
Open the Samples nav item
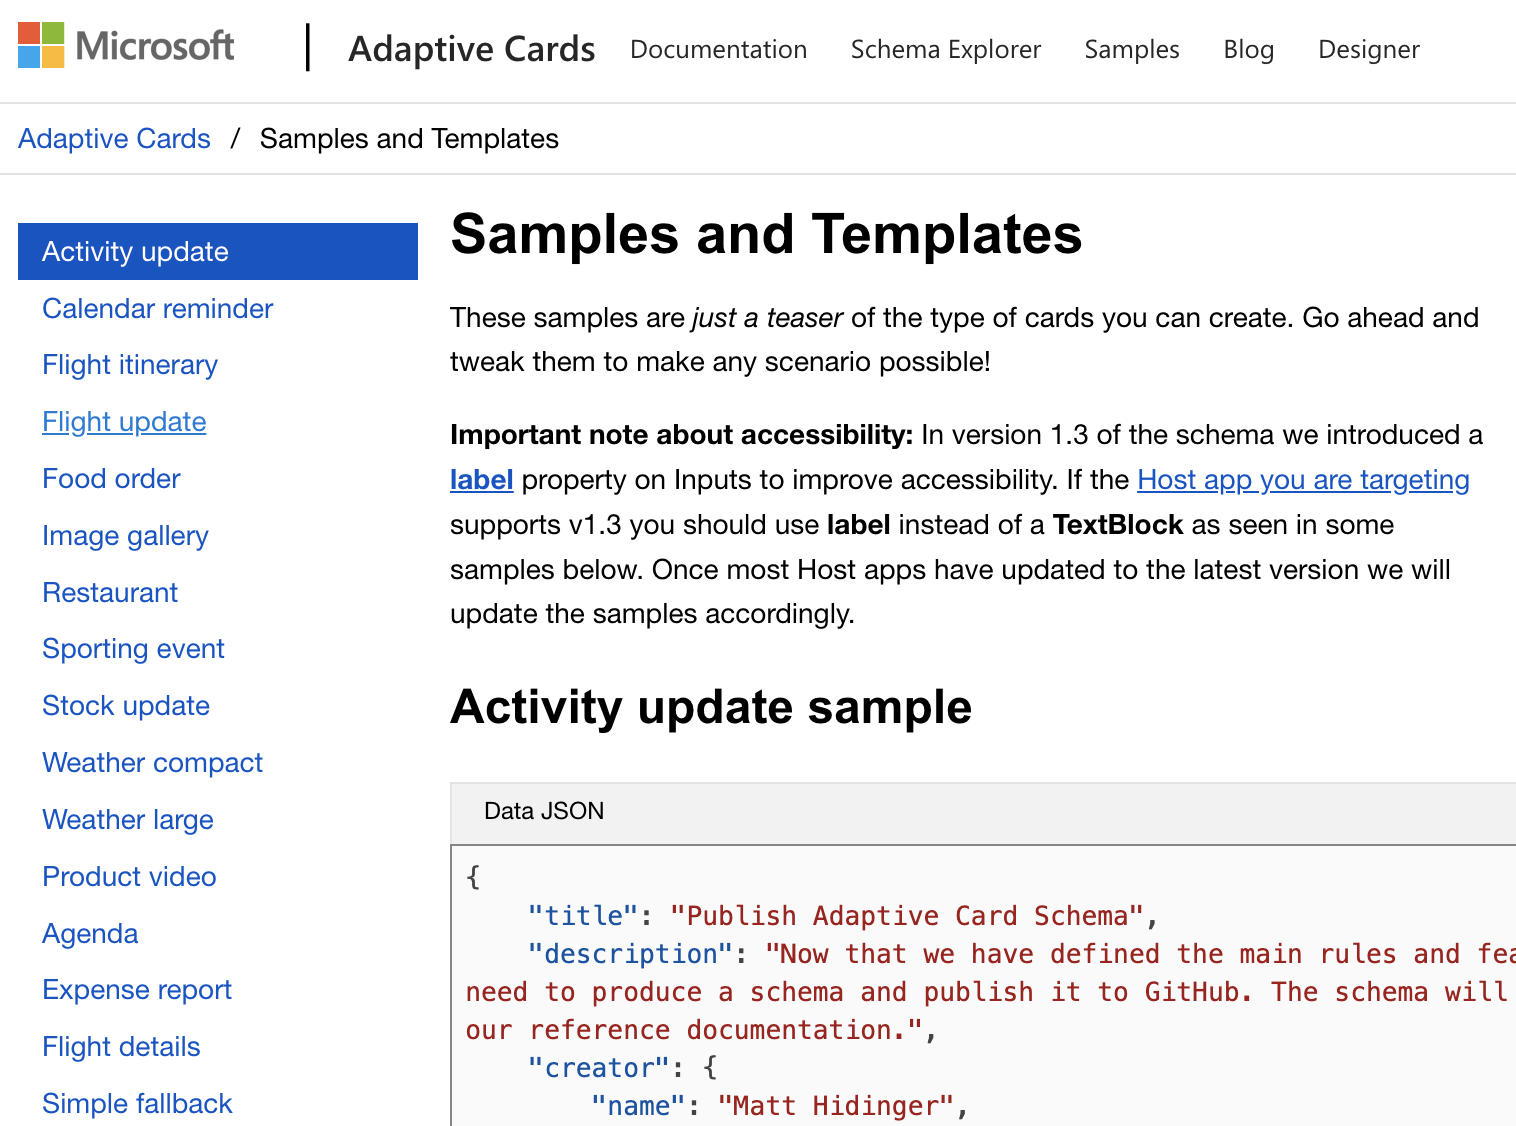(1132, 49)
